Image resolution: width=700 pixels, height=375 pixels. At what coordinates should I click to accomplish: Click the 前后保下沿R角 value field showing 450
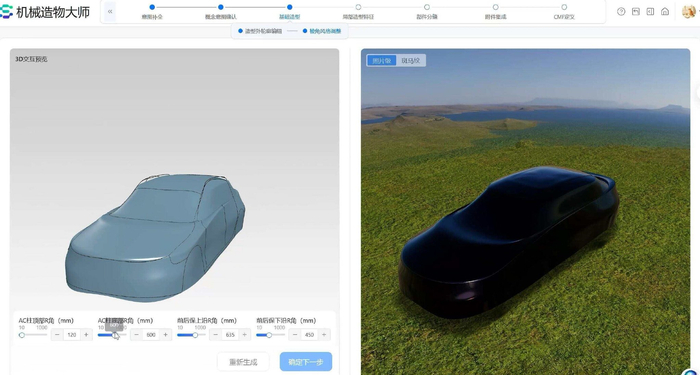309,334
